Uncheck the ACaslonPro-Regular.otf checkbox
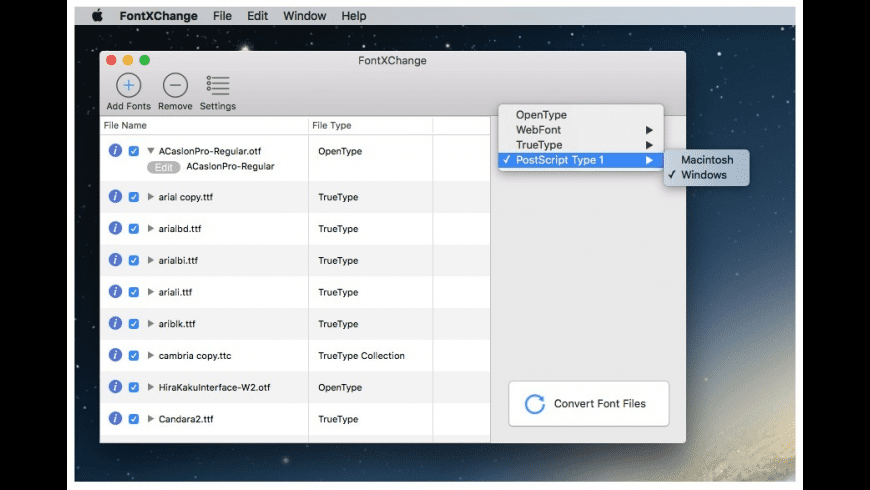870x490 pixels. (134, 151)
